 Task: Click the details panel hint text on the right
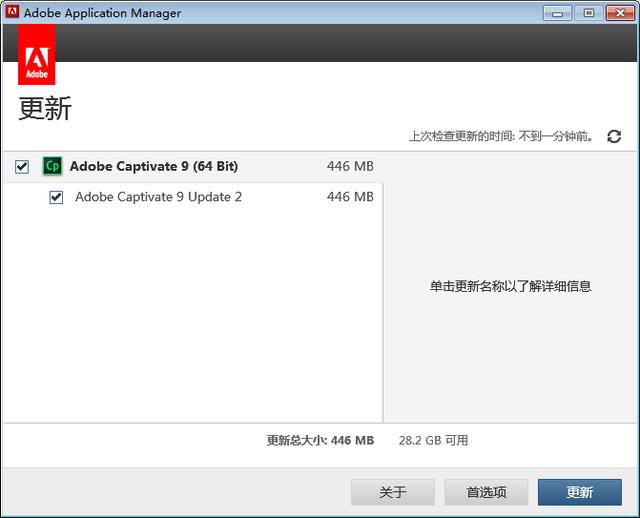pos(510,286)
